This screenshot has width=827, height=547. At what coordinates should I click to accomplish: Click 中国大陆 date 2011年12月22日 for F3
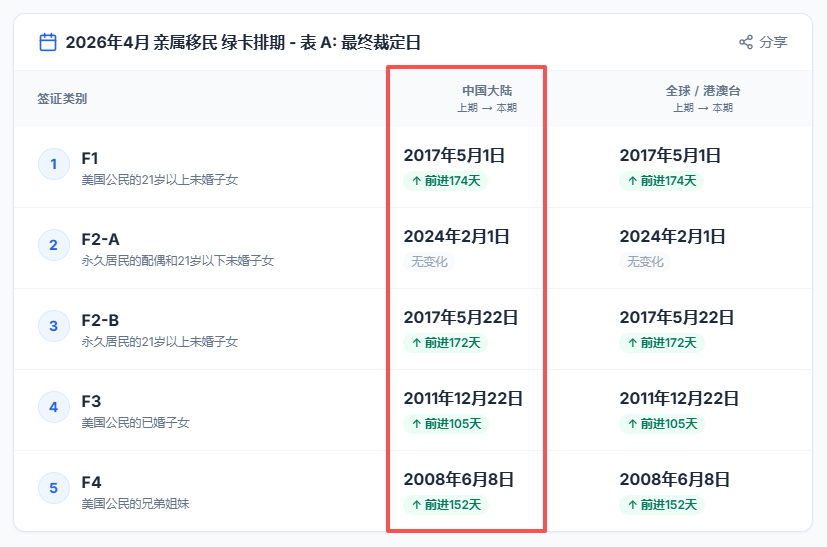[463, 398]
